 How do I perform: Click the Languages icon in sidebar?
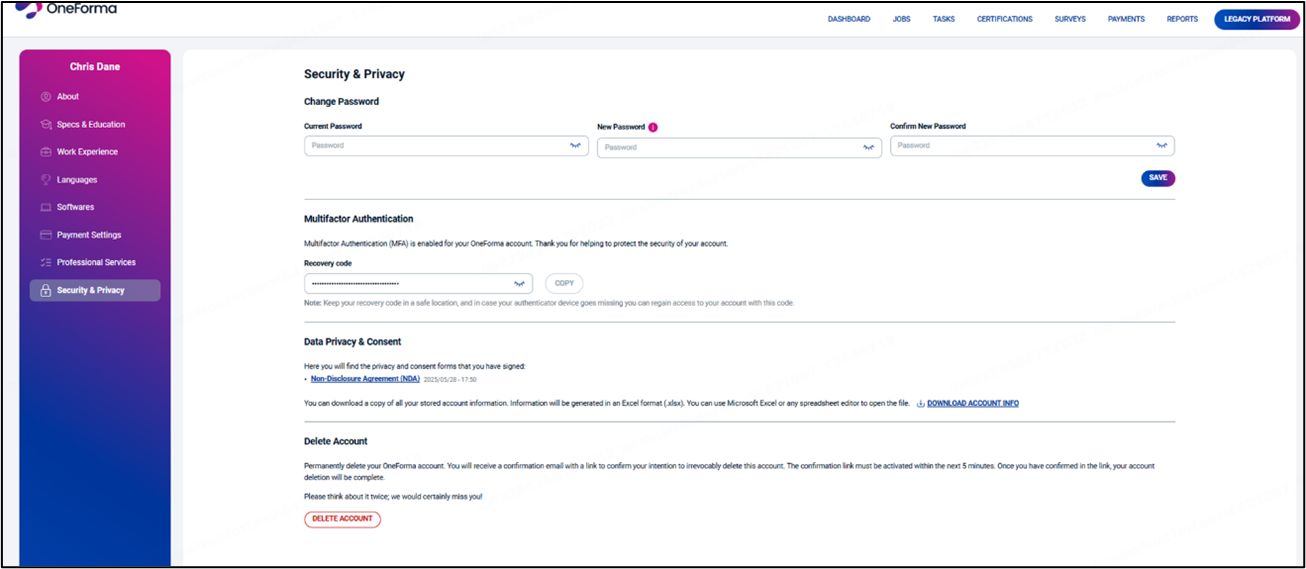[x=46, y=180]
